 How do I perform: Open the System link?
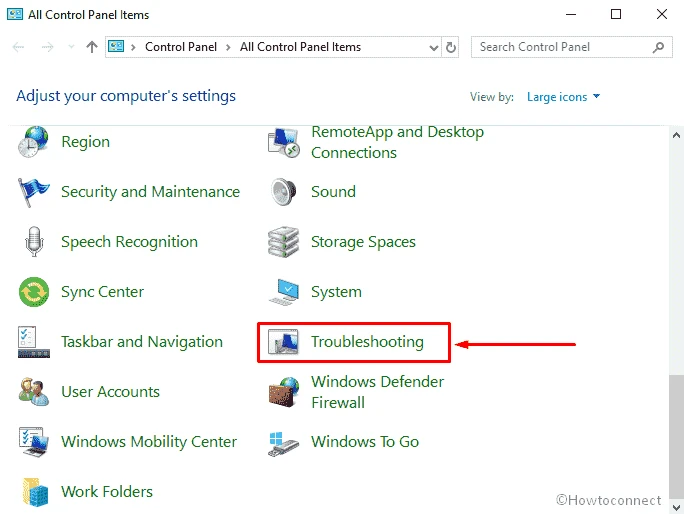(336, 292)
